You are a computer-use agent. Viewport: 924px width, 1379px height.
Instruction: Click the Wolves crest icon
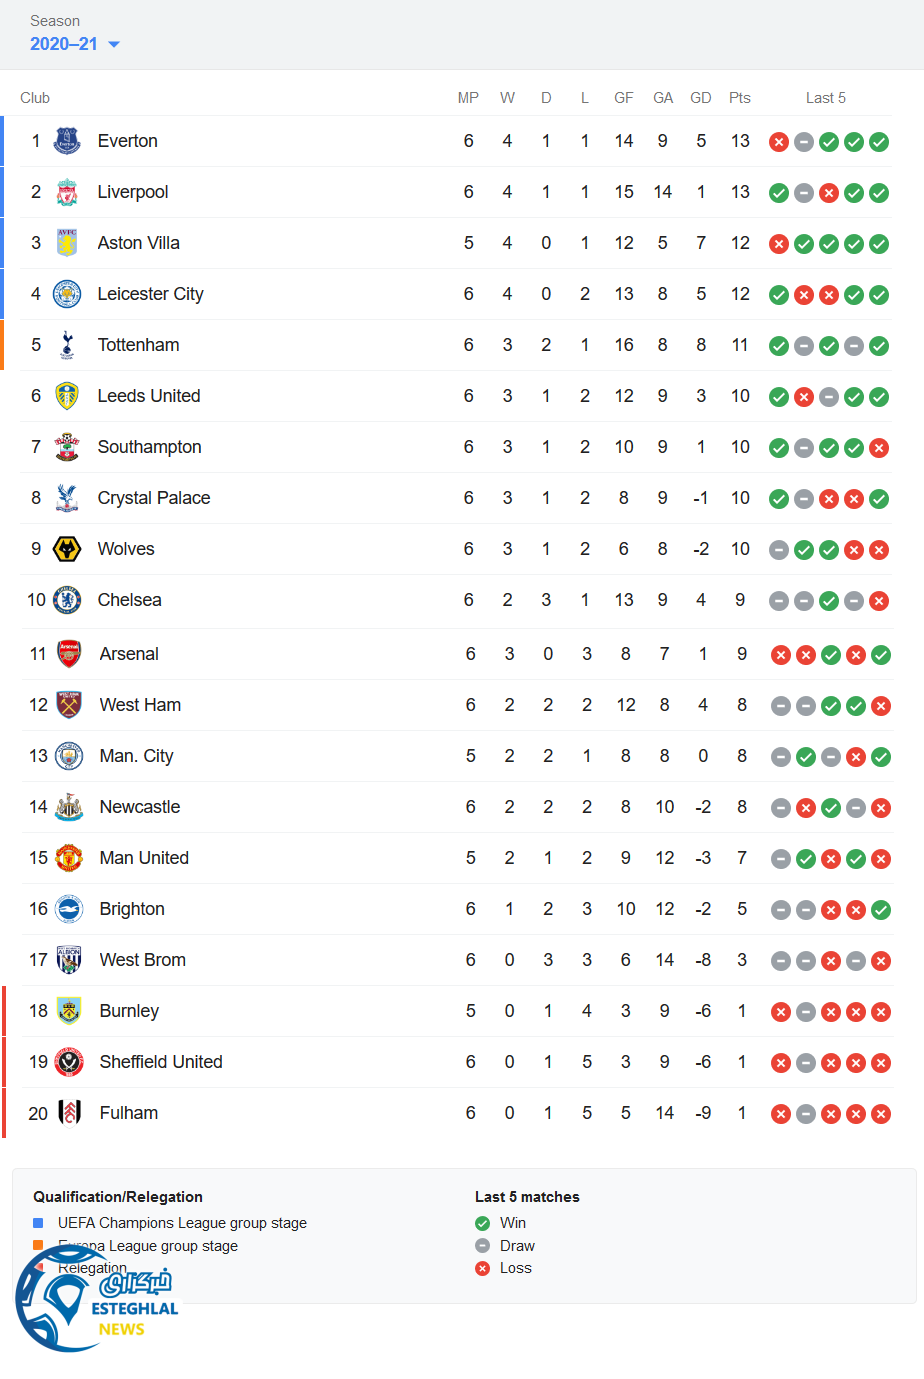(x=67, y=549)
